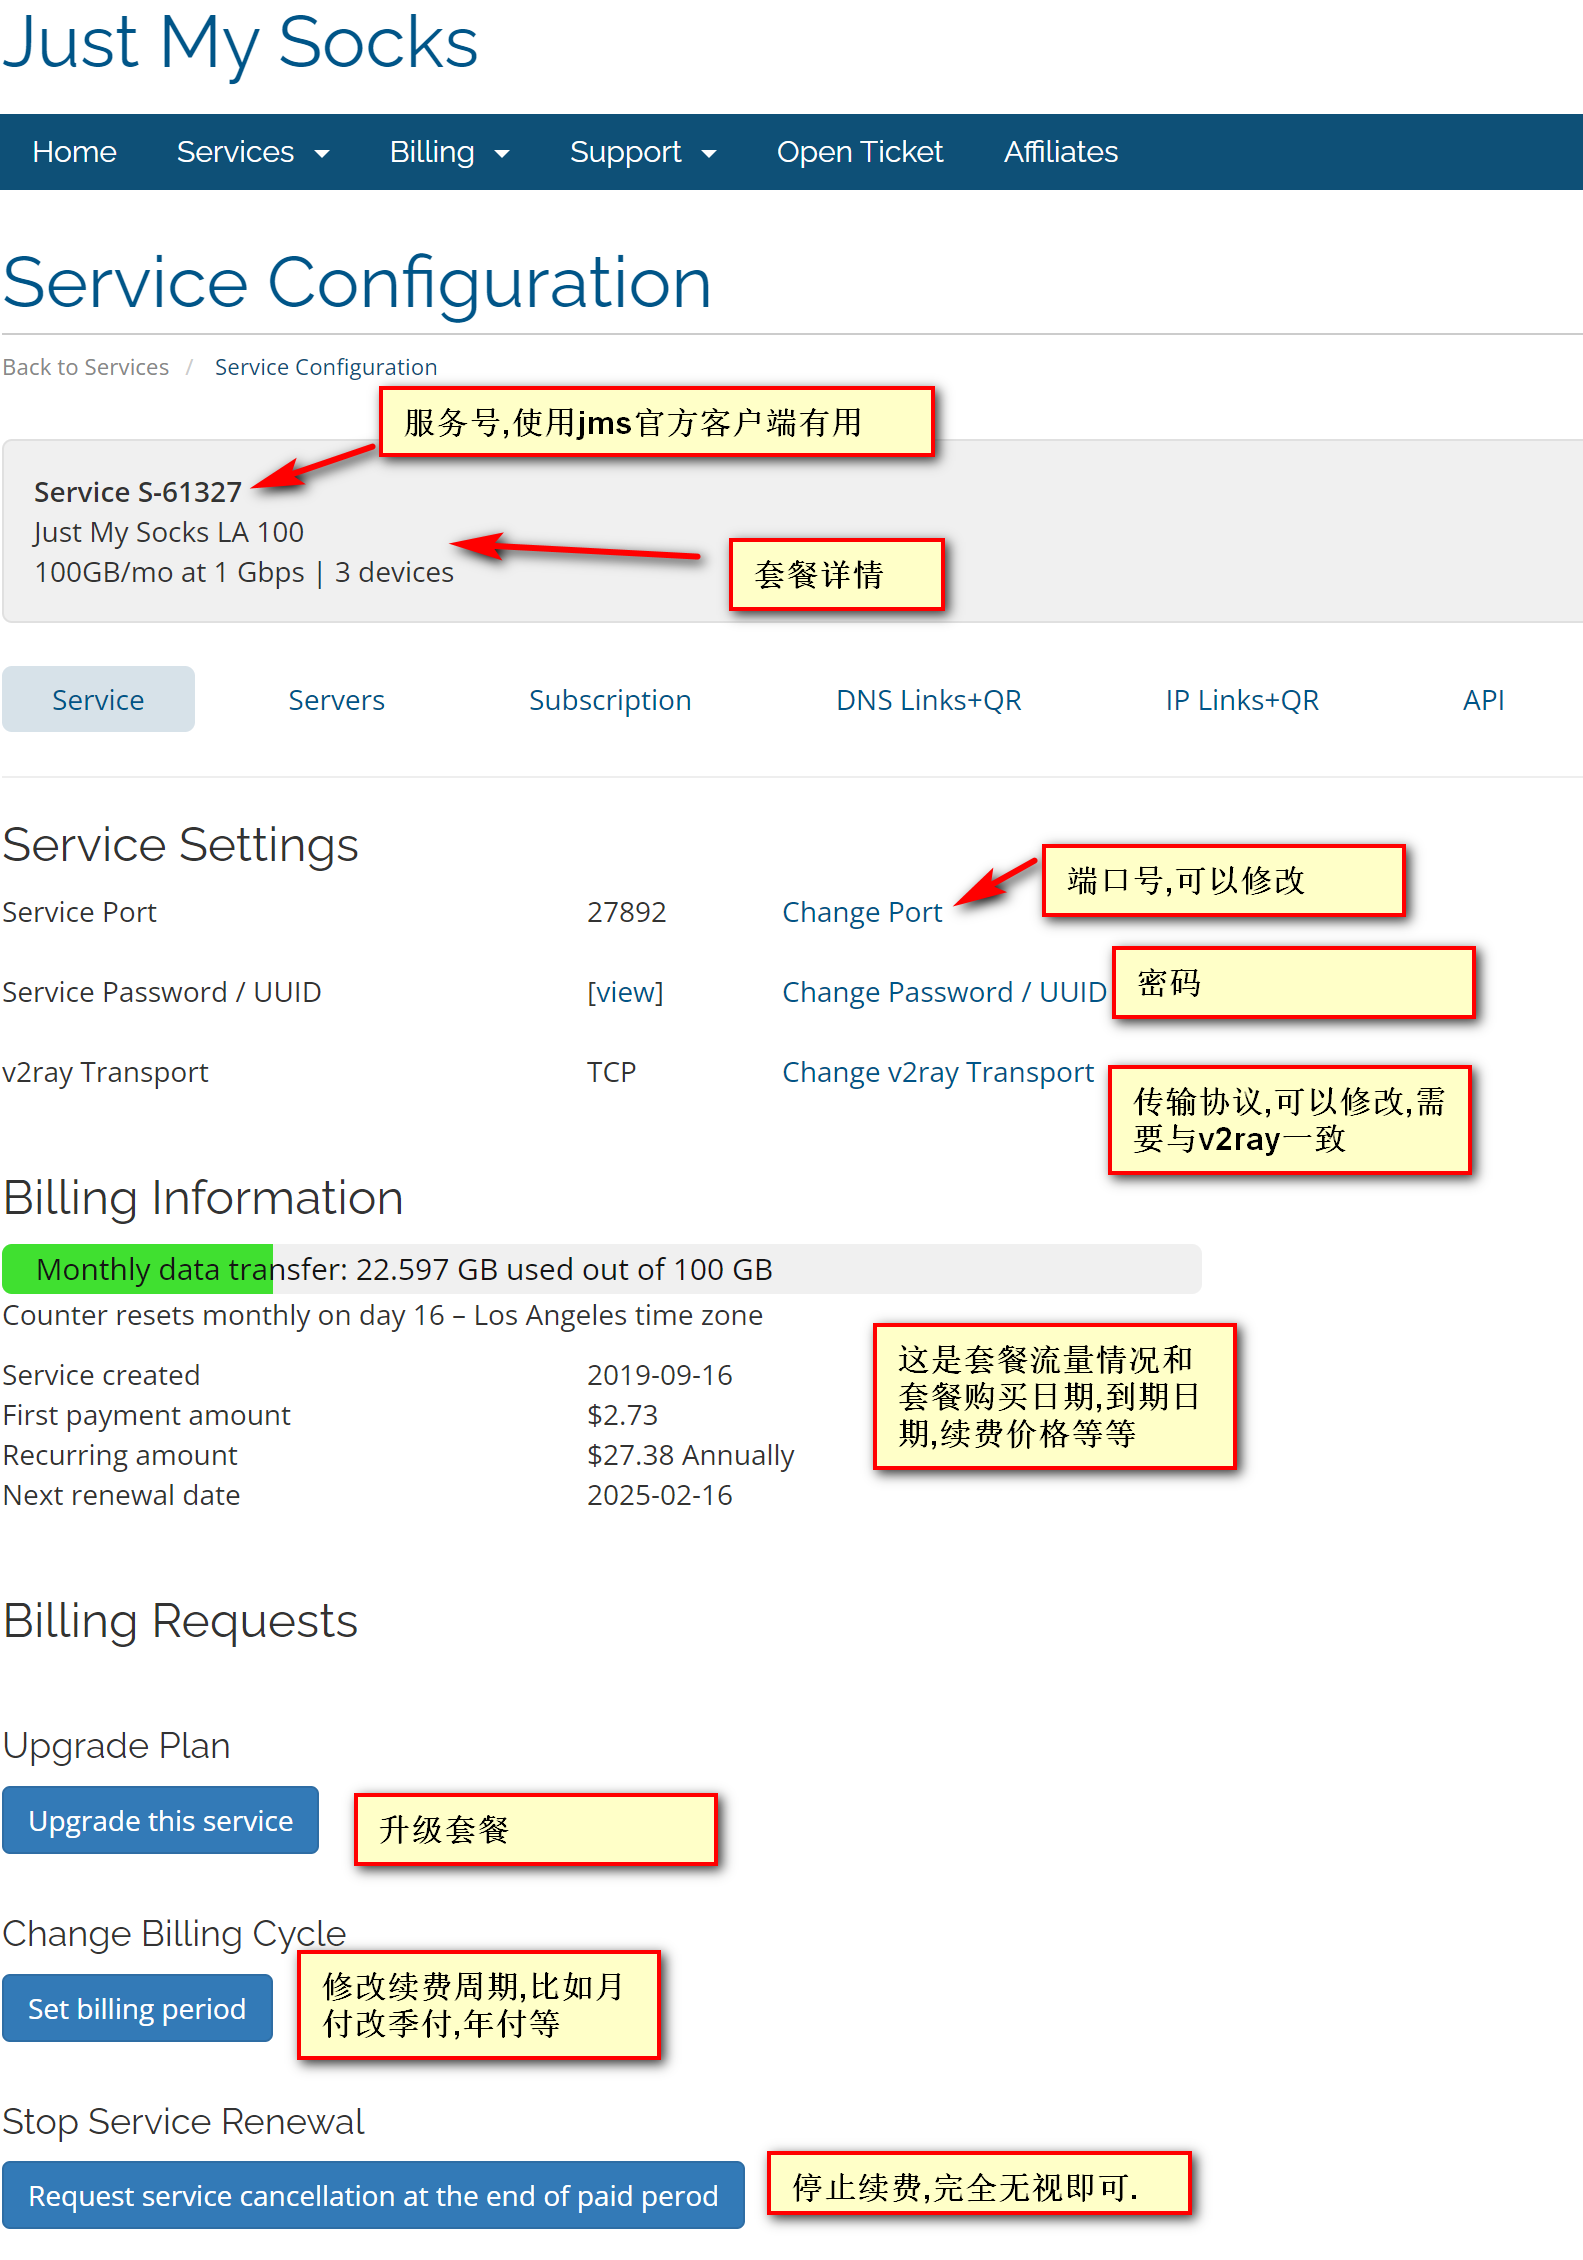Image resolution: width=1583 pixels, height=2260 pixels.
Task: Click the Service Password / UUID label
Action: 162,992
